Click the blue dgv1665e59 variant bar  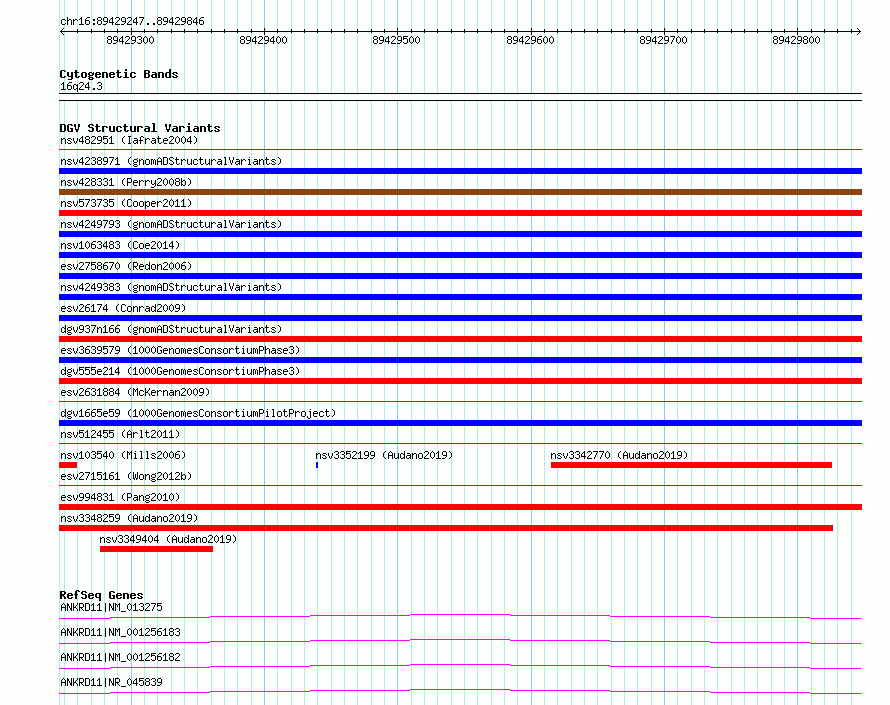pos(460,423)
